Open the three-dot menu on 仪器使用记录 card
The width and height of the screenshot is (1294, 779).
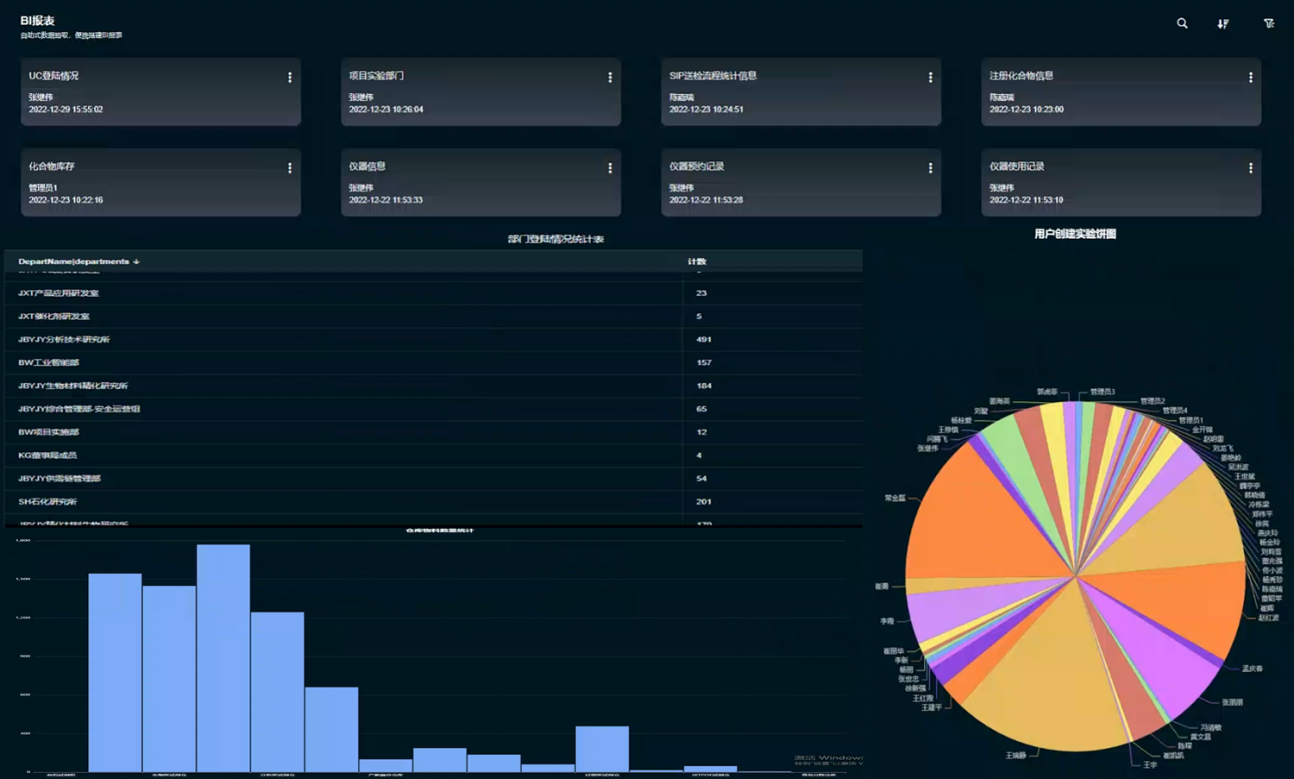[x=1250, y=168]
